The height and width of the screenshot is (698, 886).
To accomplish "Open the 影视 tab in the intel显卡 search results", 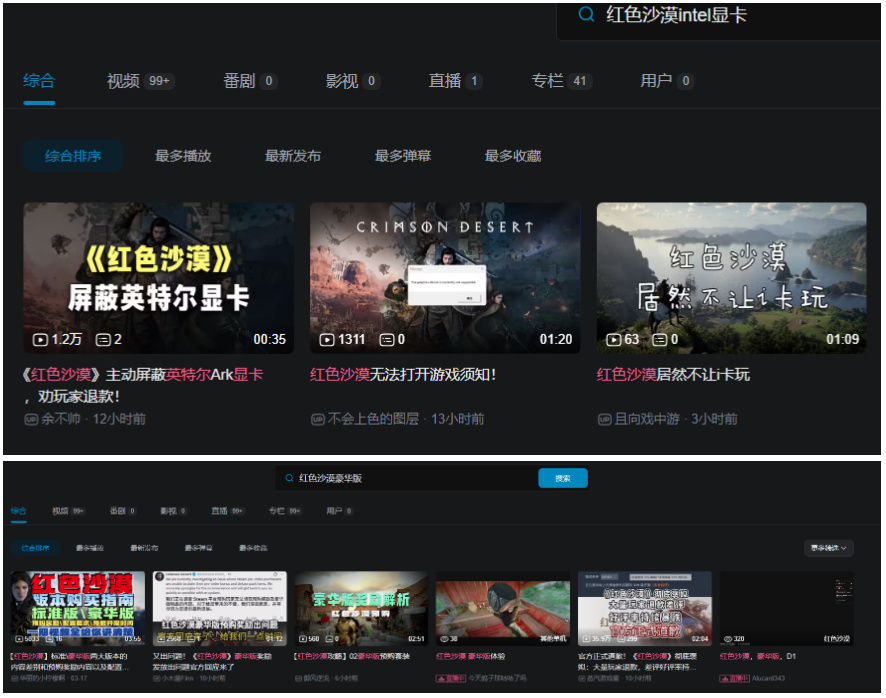I will [x=352, y=81].
